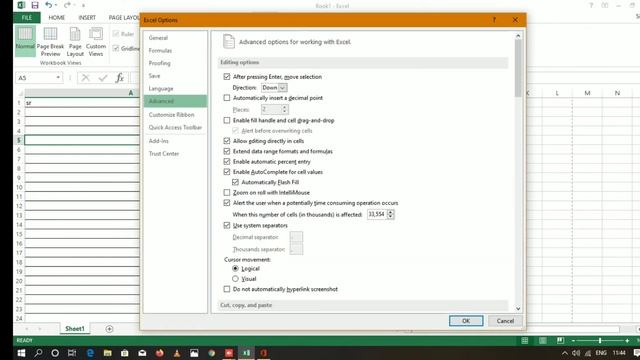This screenshot has height=360, width=640.
Task: Open the Add-Ins options category
Action: click(158, 140)
